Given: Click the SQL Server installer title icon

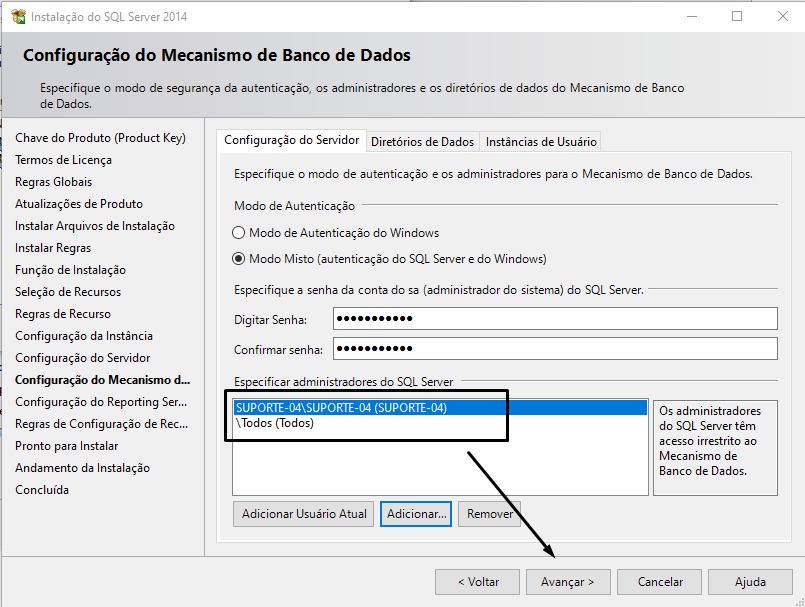Looking at the screenshot, I should coord(18,16).
